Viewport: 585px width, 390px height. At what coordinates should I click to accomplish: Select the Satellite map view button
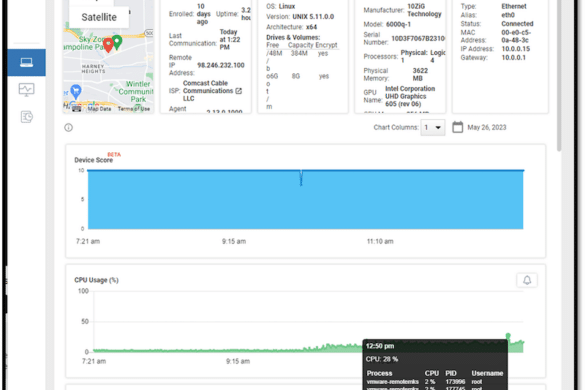pyautogui.click(x=99, y=17)
